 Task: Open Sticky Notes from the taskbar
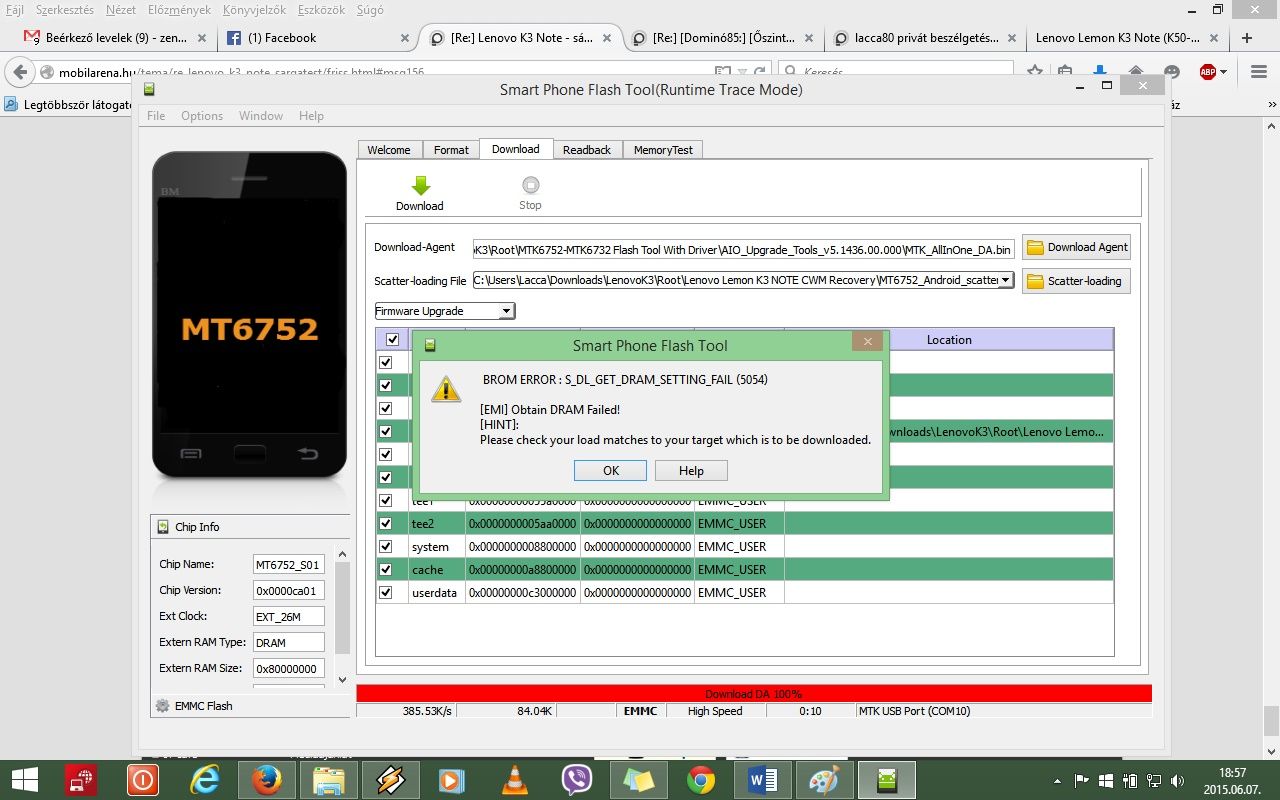pyautogui.click(x=639, y=780)
